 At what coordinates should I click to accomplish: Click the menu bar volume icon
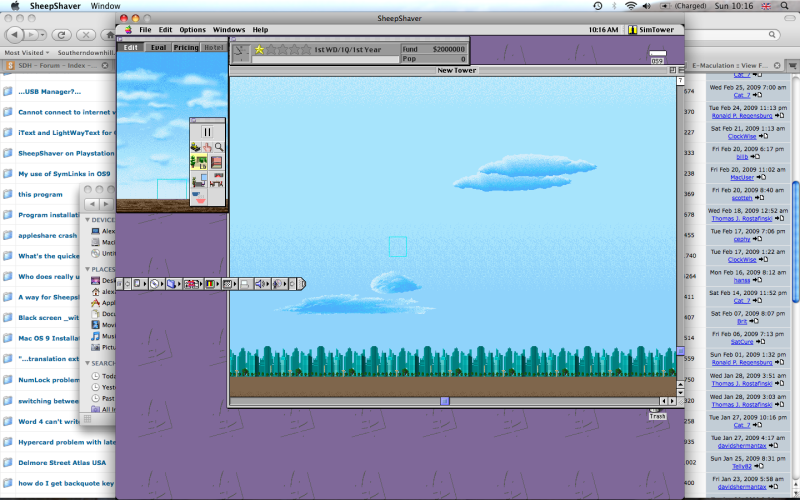647,6
